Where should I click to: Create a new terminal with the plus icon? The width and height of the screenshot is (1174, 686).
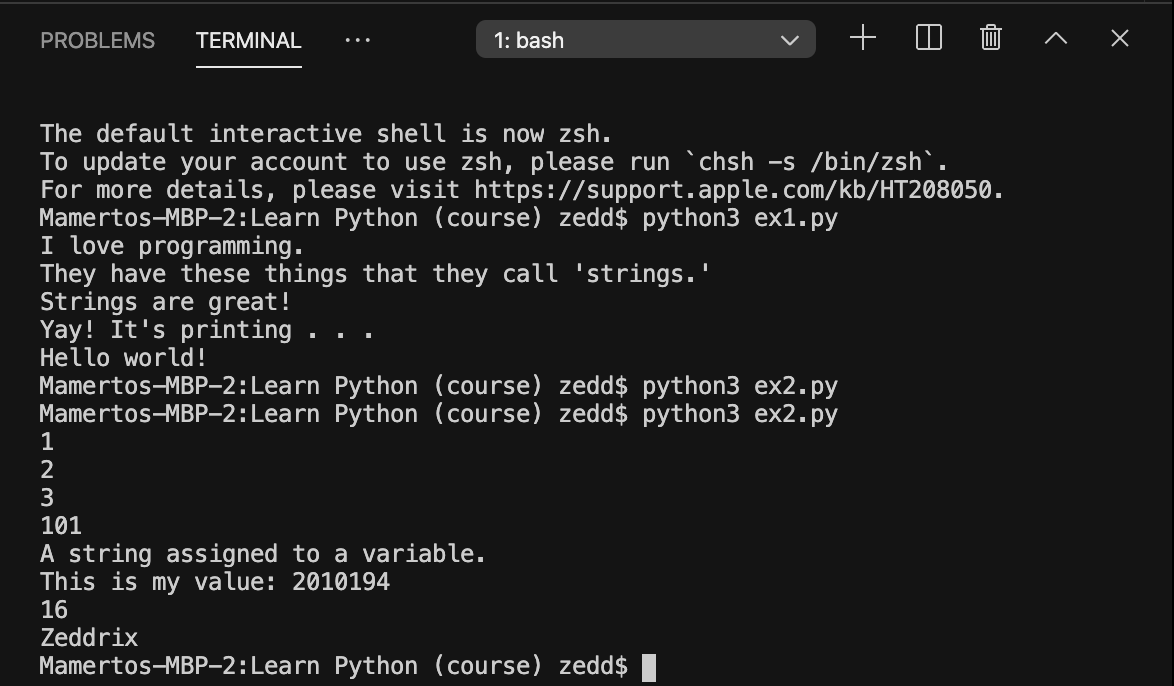click(861, 39)
